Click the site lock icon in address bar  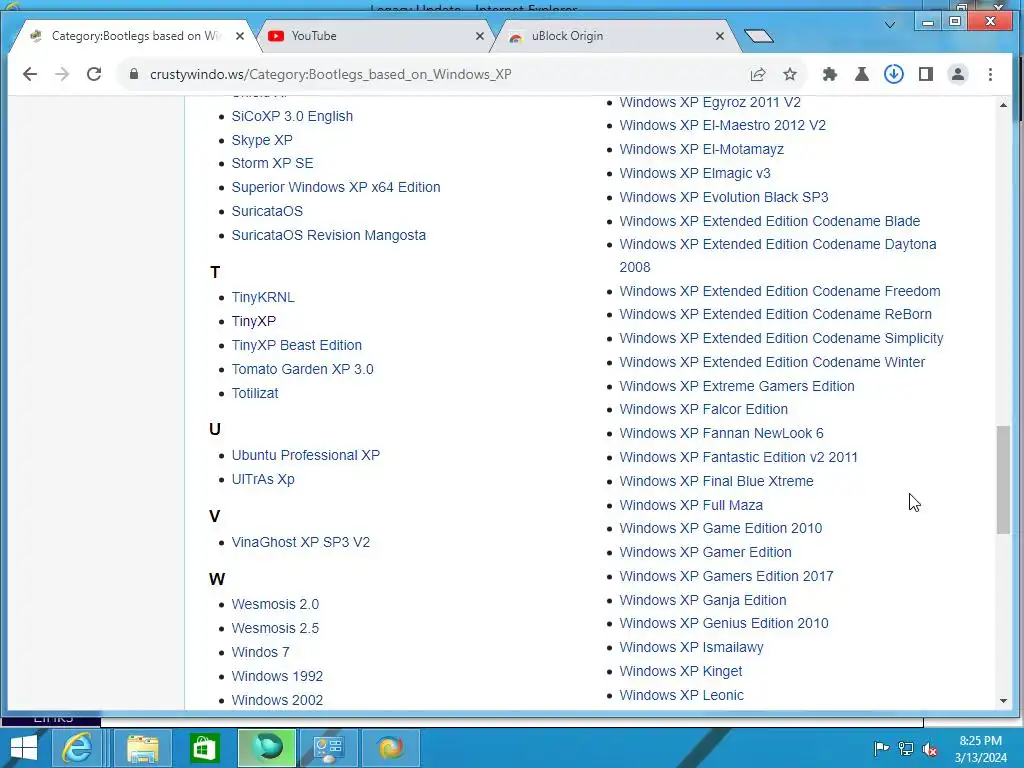134,74
